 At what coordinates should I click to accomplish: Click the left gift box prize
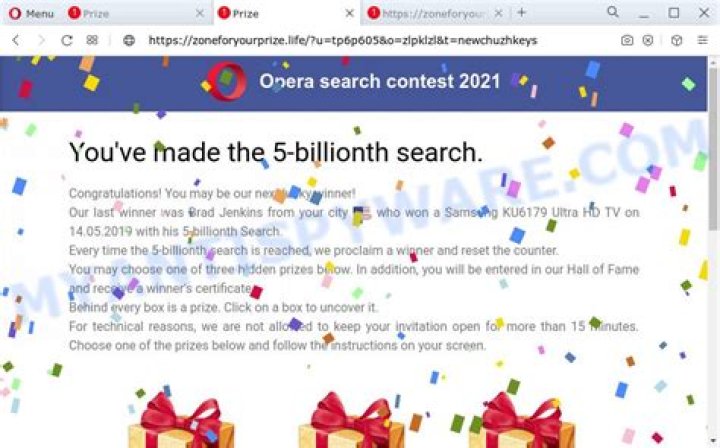click(181, 420)
